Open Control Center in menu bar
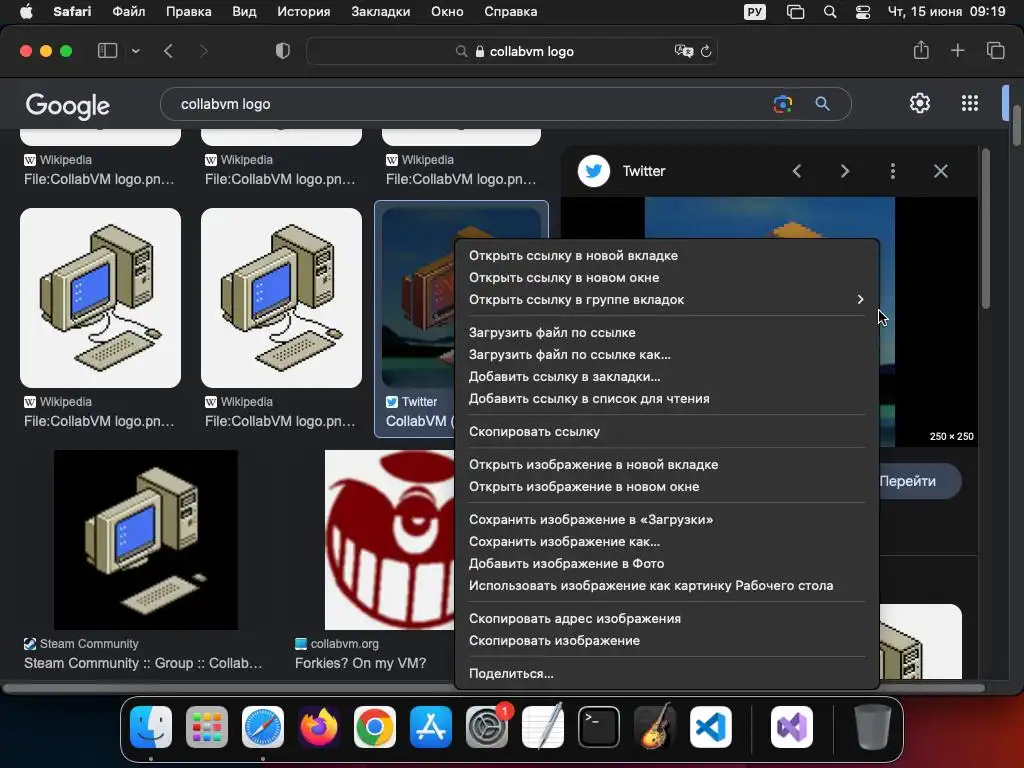The width and height of the screenshot is (1024, 768). (863, 12)
